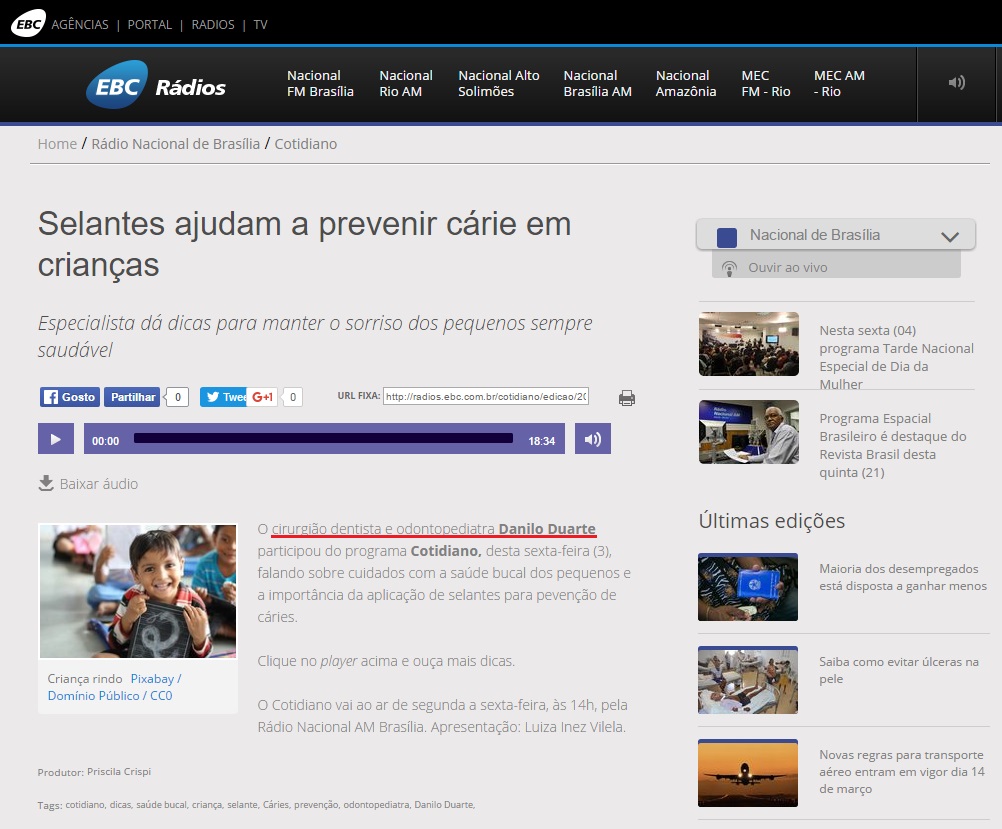
Task: Click Ouvir ao vivo live listening
Action: (787, 268)
